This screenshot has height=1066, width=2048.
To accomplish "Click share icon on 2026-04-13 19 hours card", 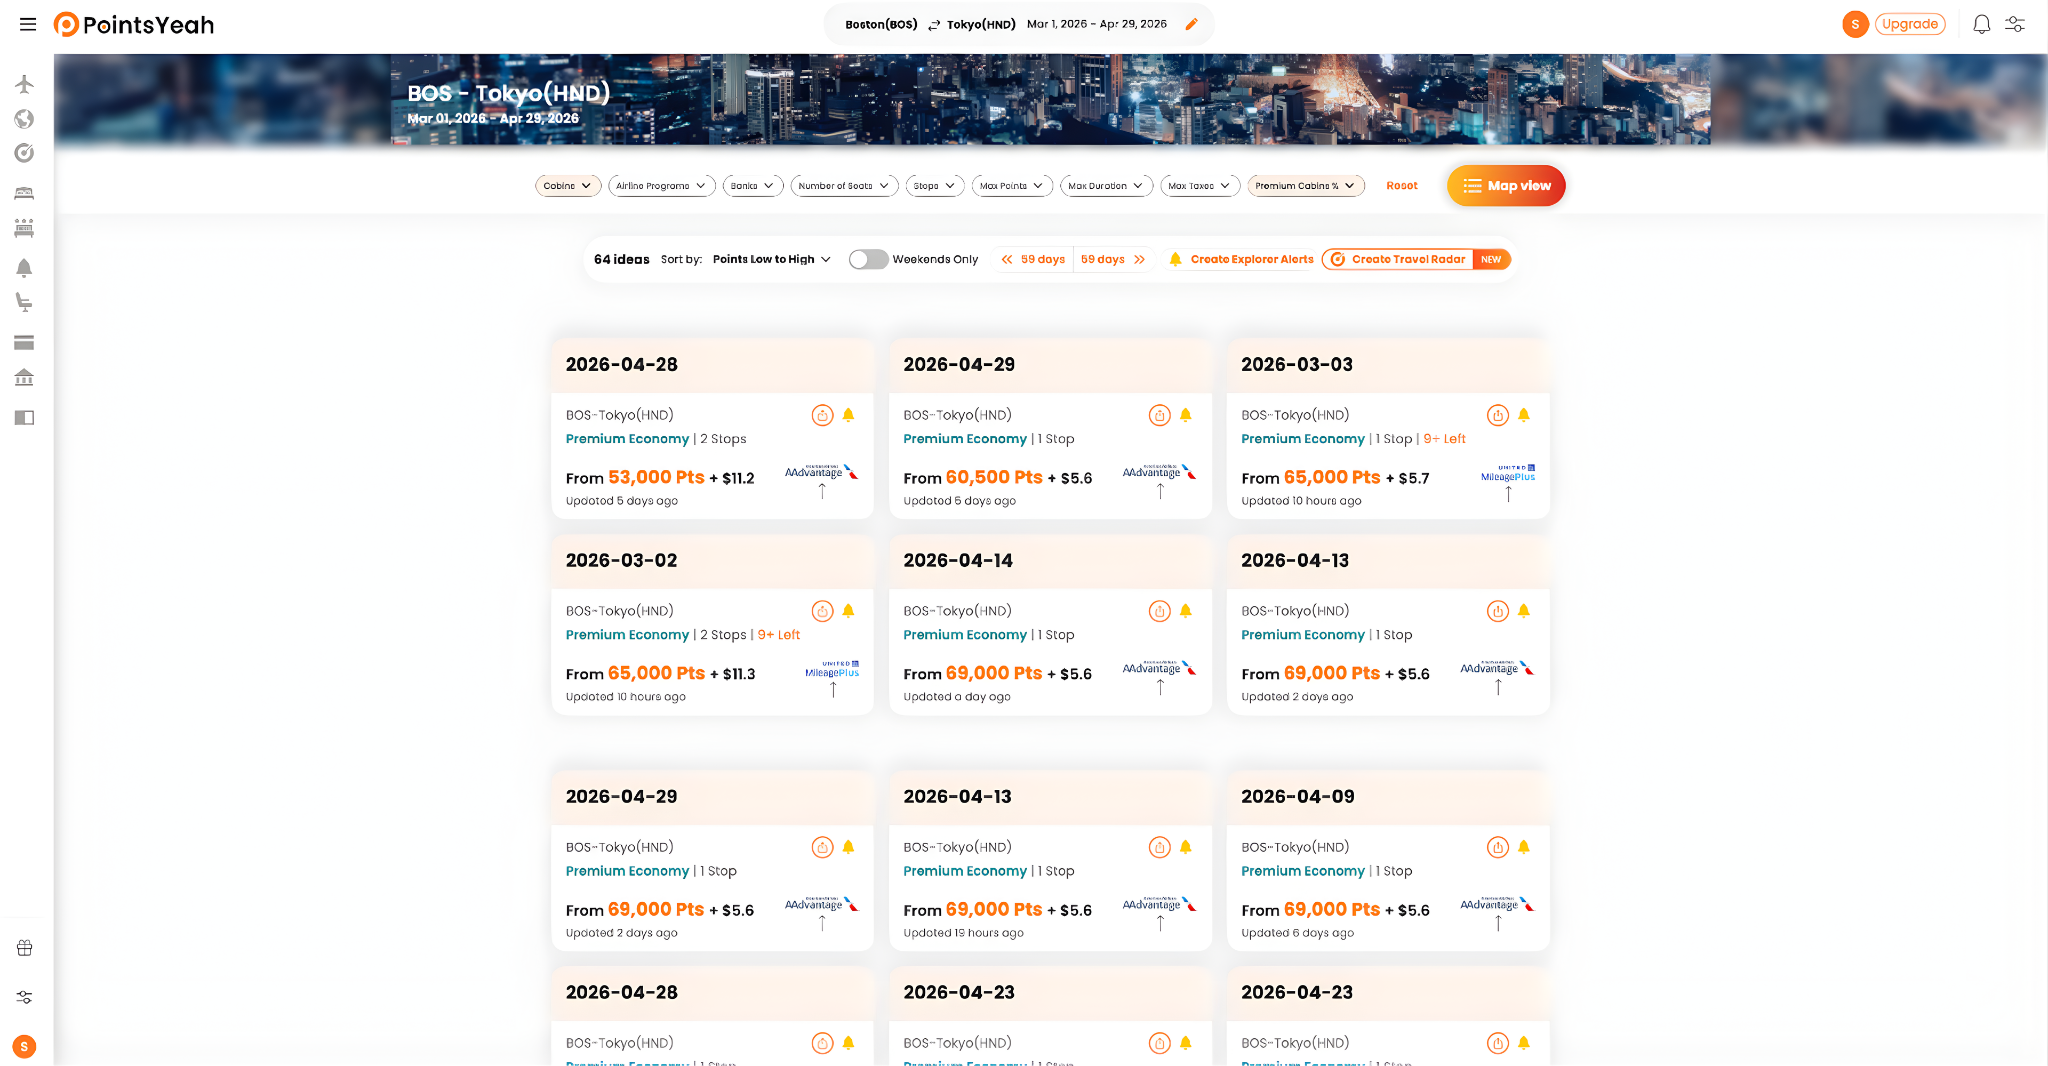I will tap(1159, 847).
